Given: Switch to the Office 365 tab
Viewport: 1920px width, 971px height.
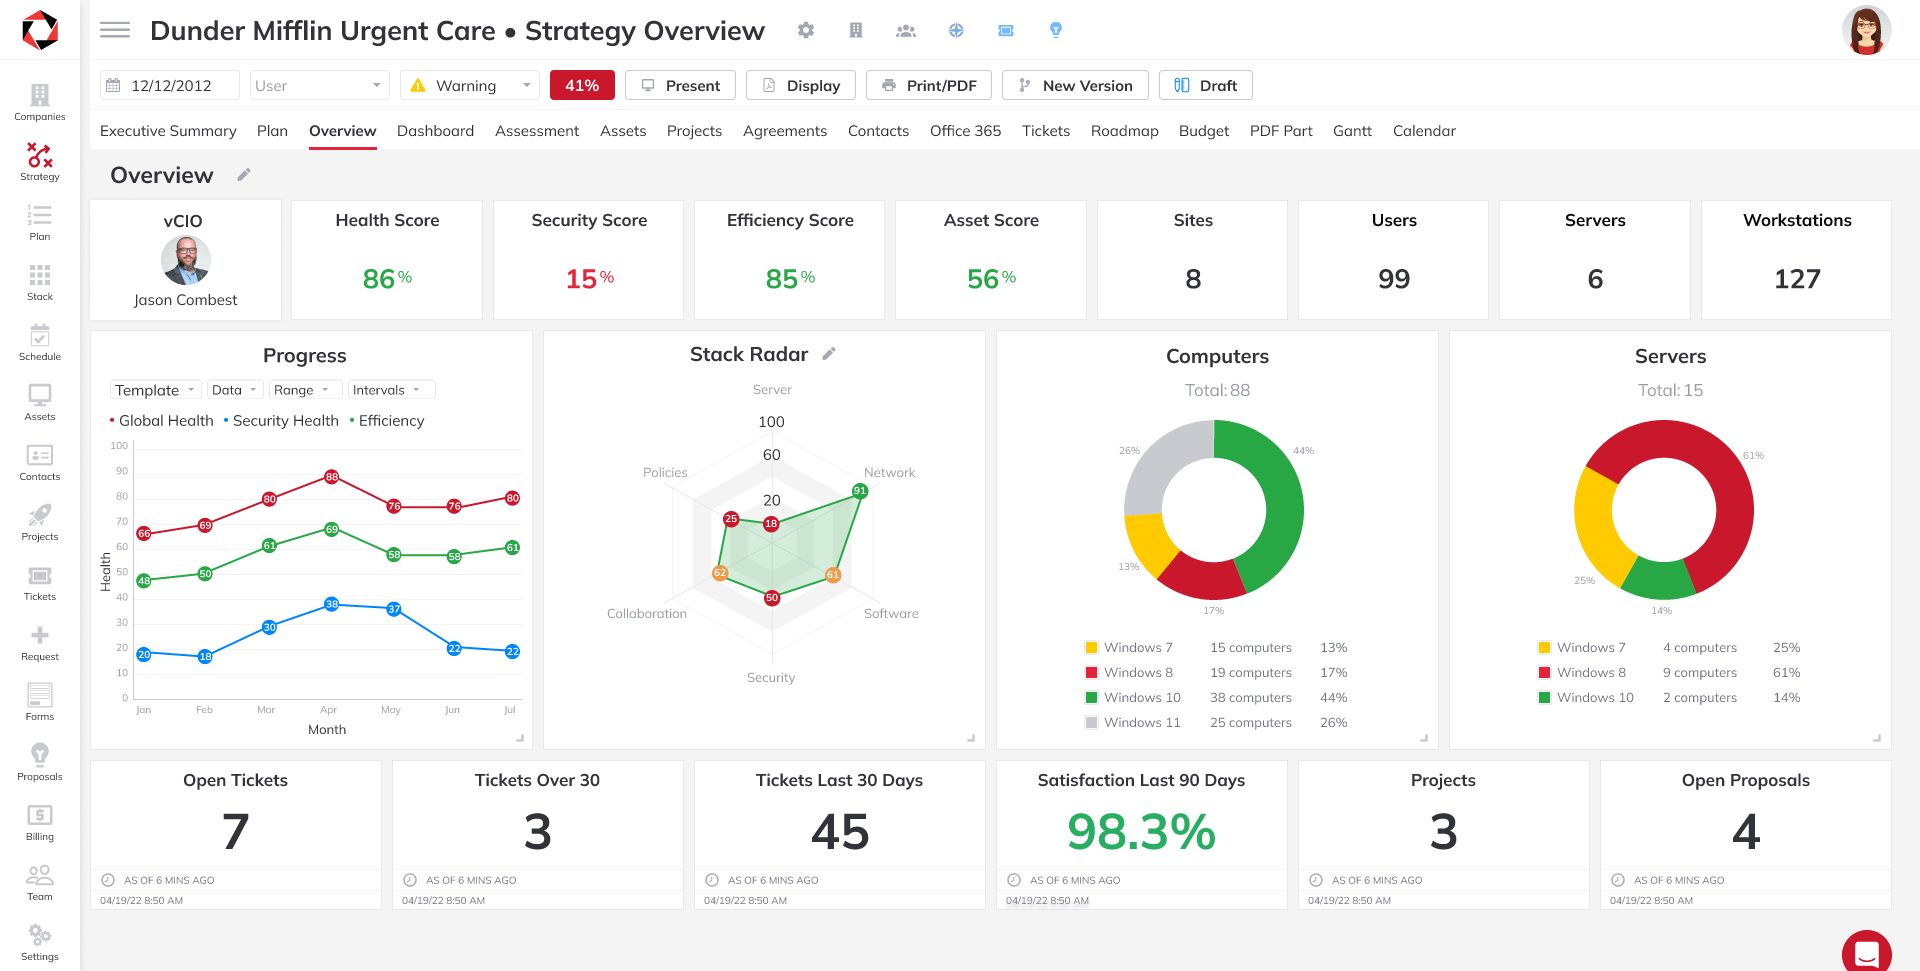Looking at the screenshot, I should pos(965,131).
